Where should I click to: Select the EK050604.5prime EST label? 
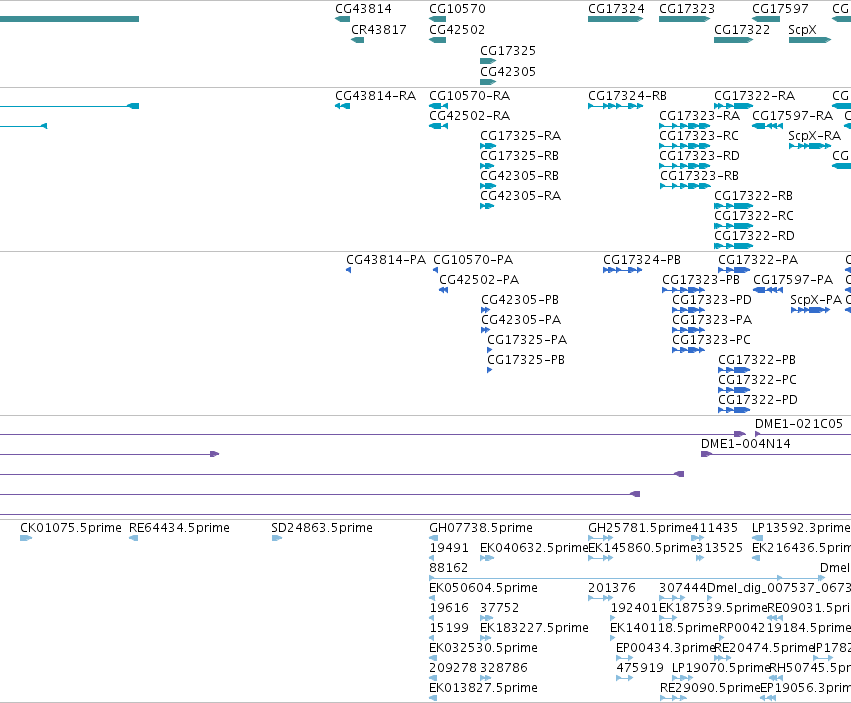484,588
